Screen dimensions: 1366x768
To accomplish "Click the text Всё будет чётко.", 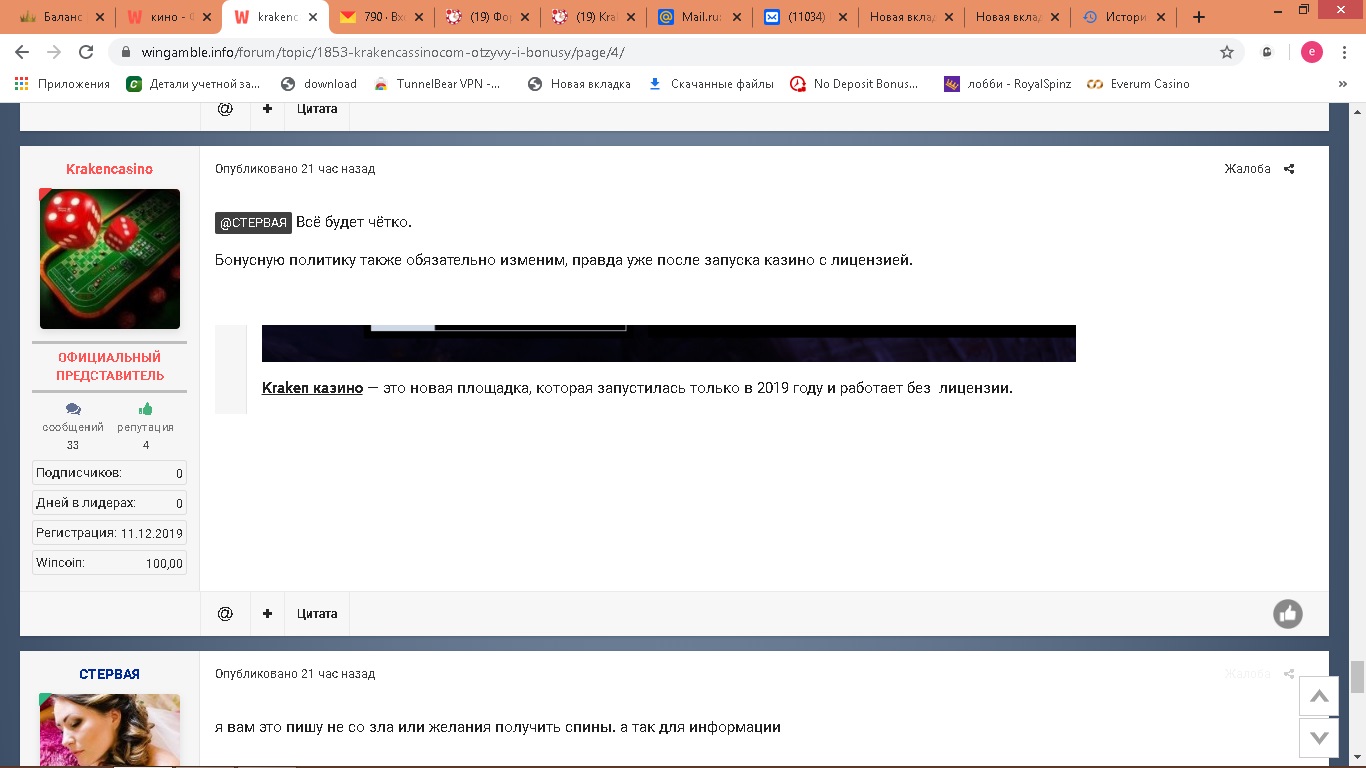I will pyautogui.click(x=354, y=222).
